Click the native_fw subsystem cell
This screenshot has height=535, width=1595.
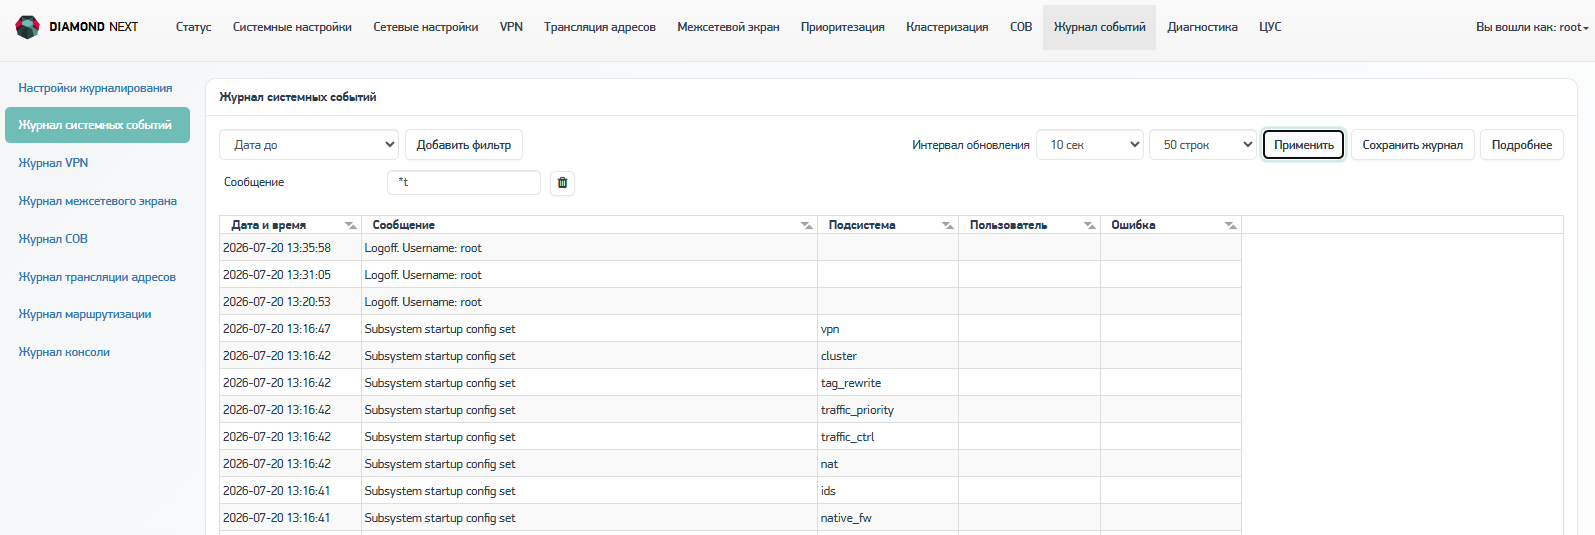pyautogui.click(x=888, y=518)
